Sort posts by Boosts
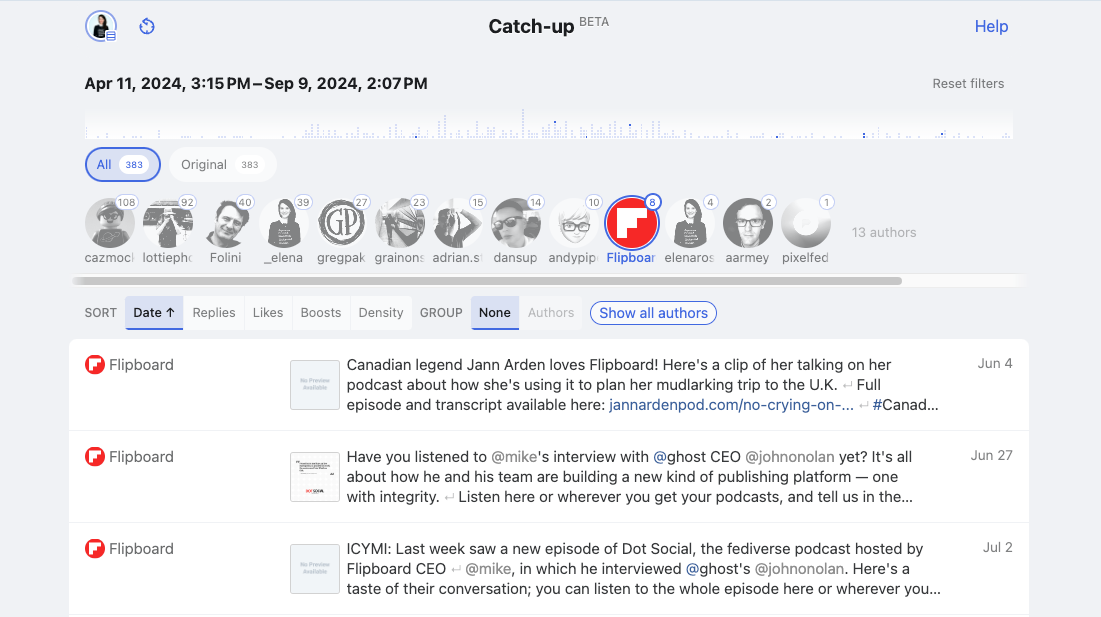The height and width of the screenshot is (617, 1101). coord(321,313)
